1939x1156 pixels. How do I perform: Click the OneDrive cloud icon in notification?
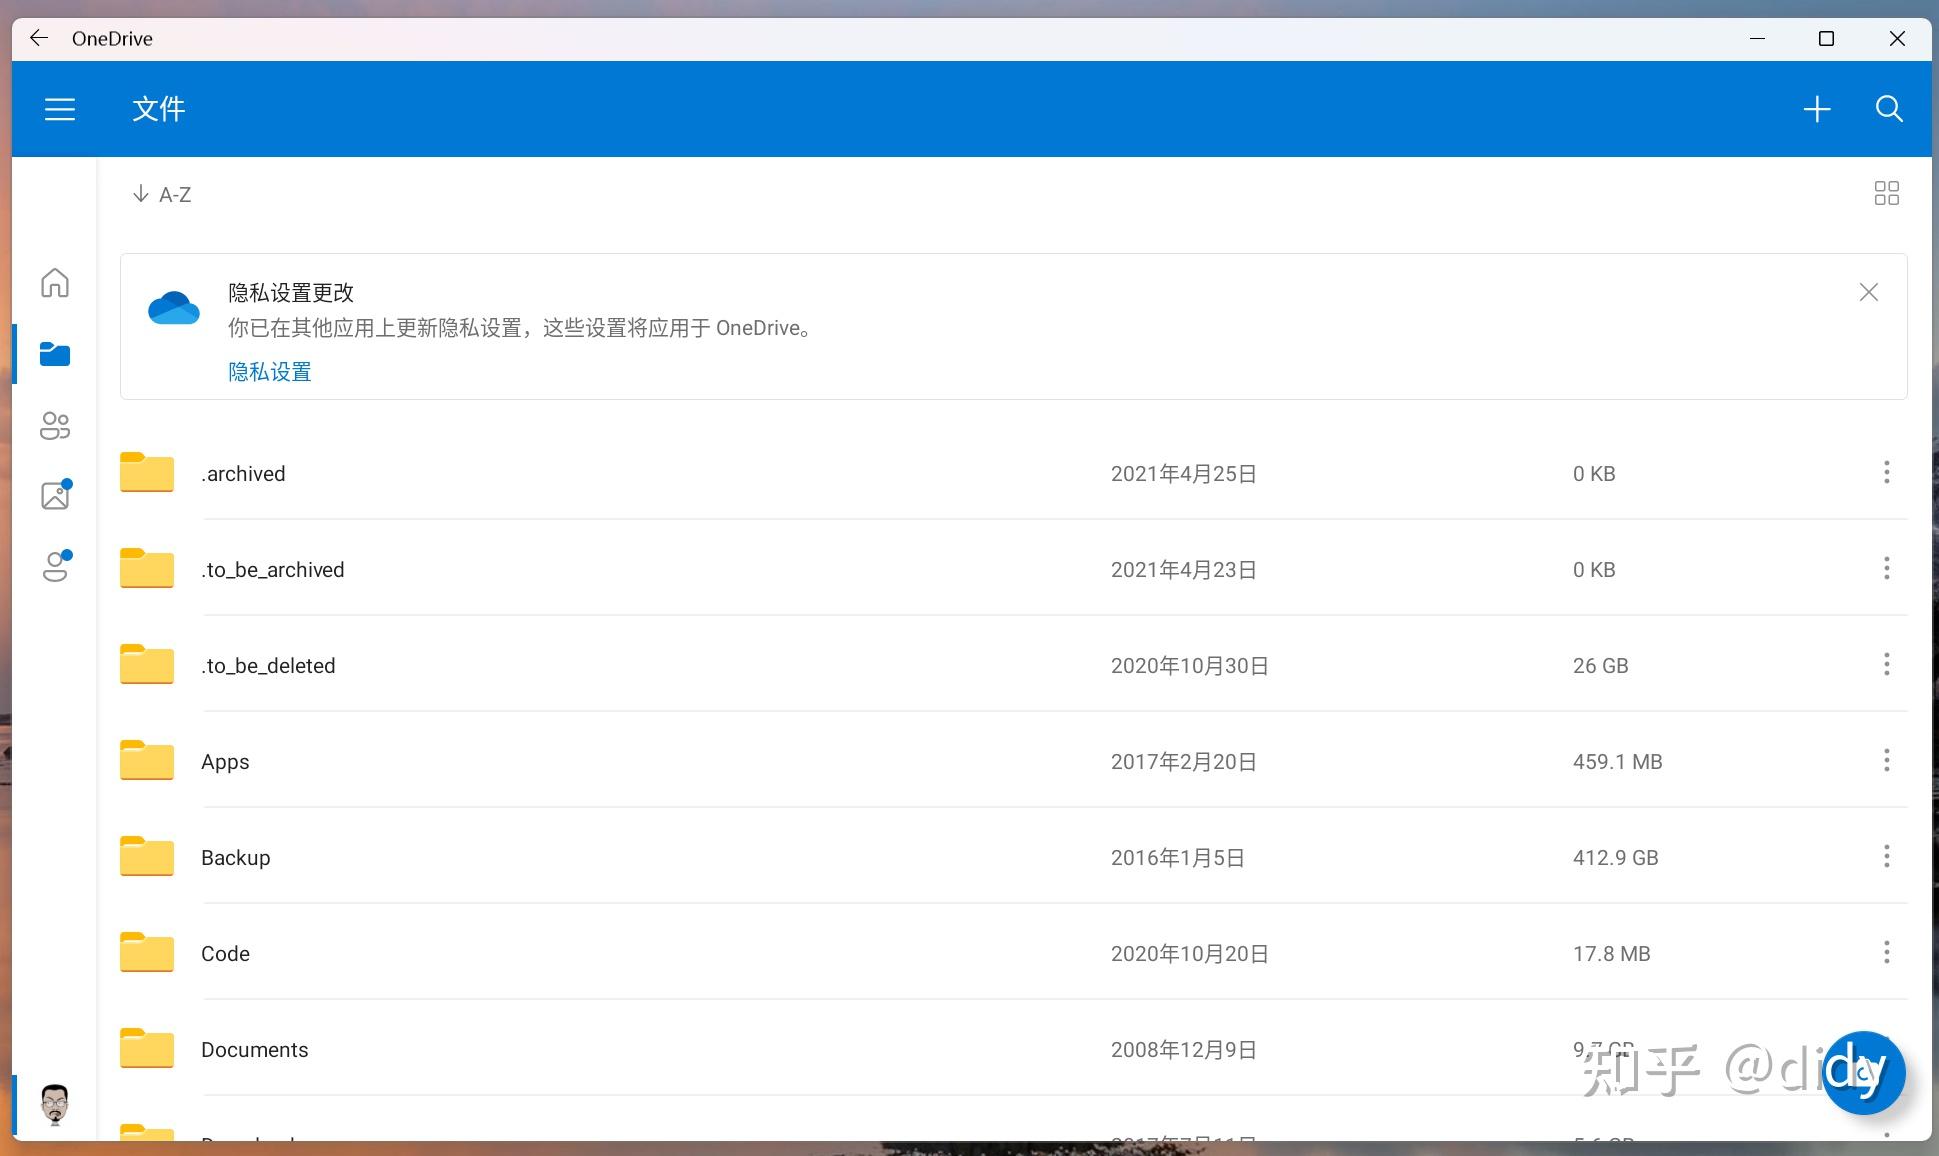click(173, 308)
